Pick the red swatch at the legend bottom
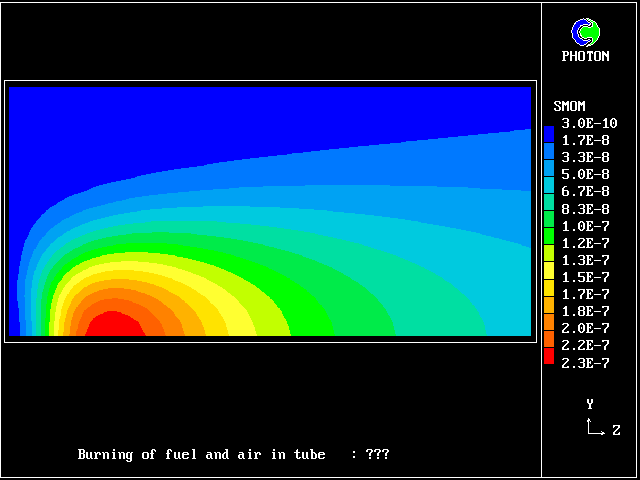640x480 pixels. point(548,355)
